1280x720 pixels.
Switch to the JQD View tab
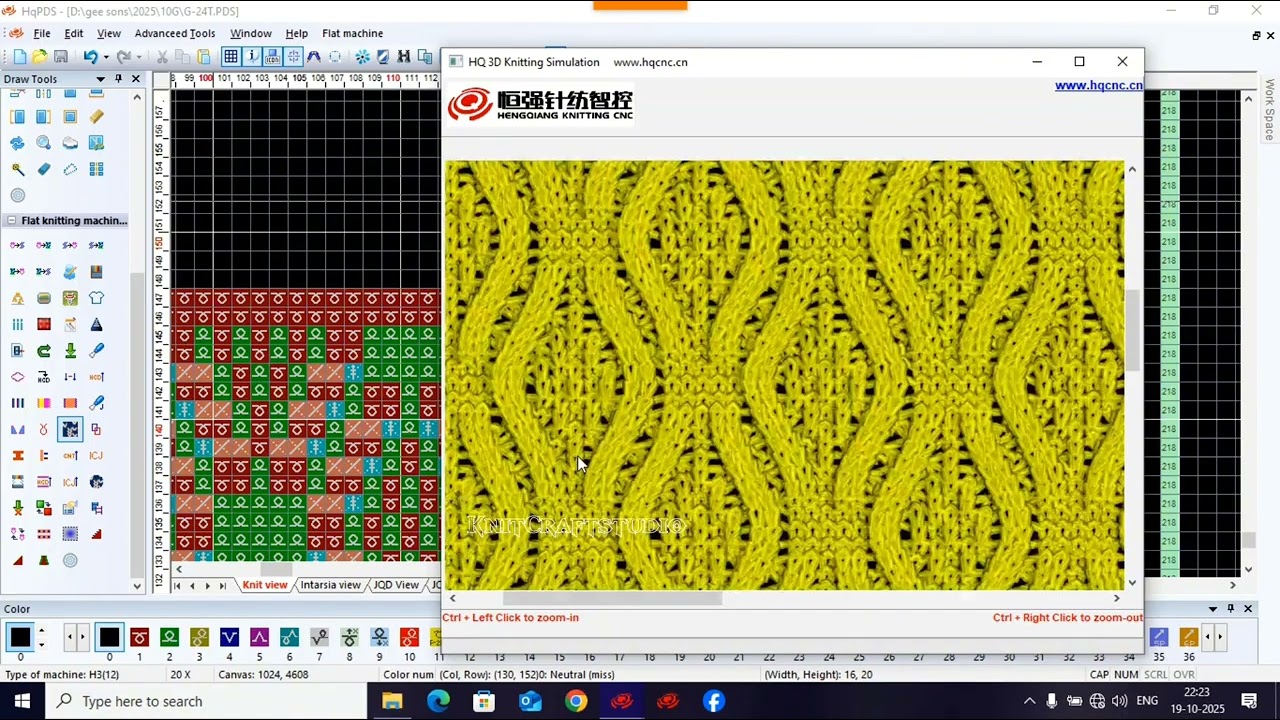tap(396, 585)
